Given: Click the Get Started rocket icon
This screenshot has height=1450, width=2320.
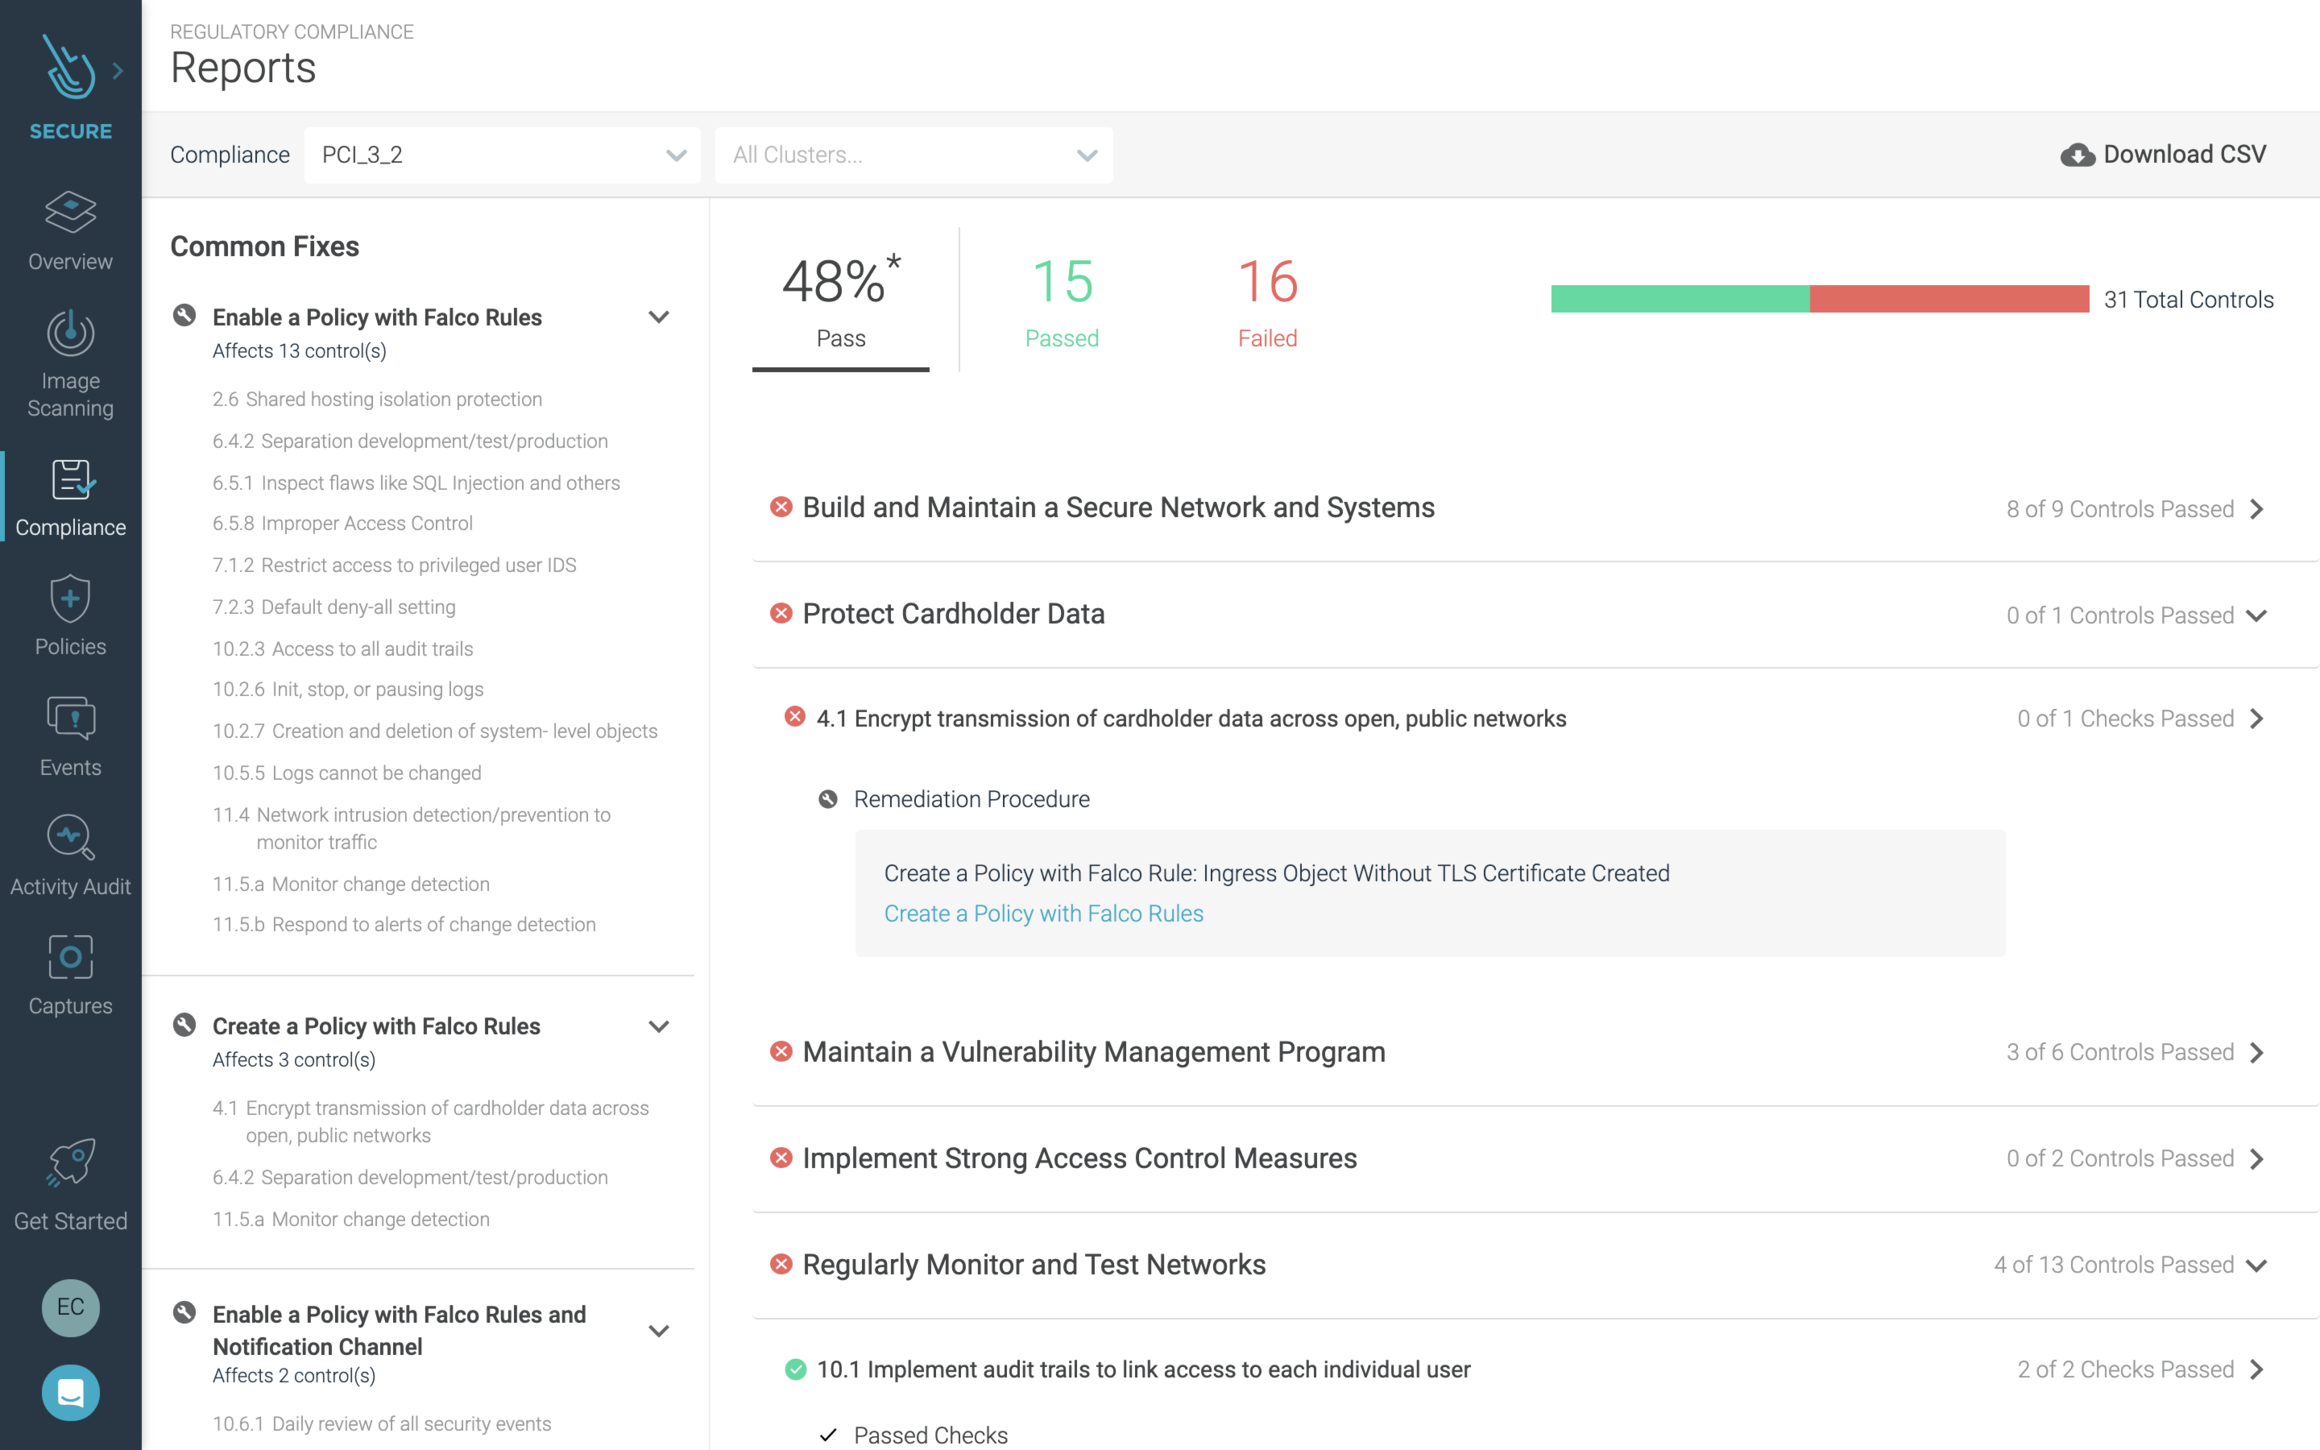Looking at the screenshot, I should 70,1163.
